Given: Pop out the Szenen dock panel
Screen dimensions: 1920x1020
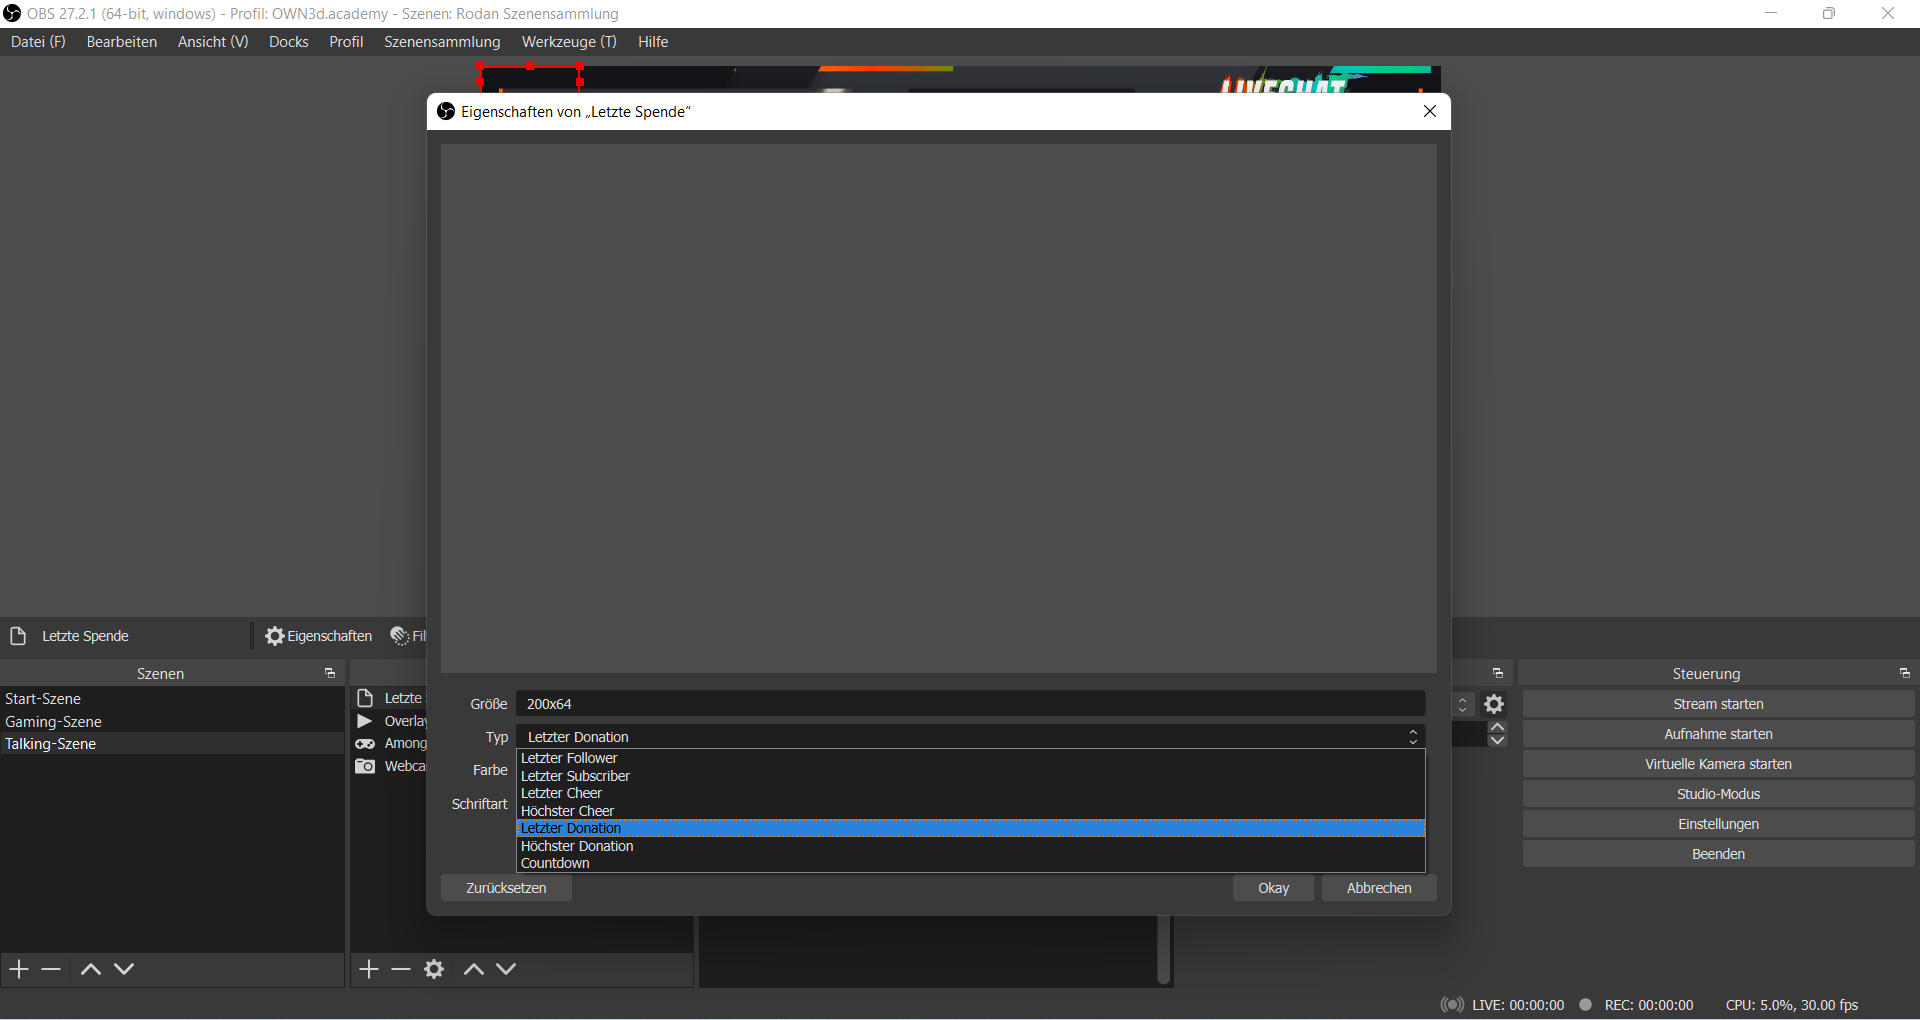Looking at the screenshot, I should 330,674.
